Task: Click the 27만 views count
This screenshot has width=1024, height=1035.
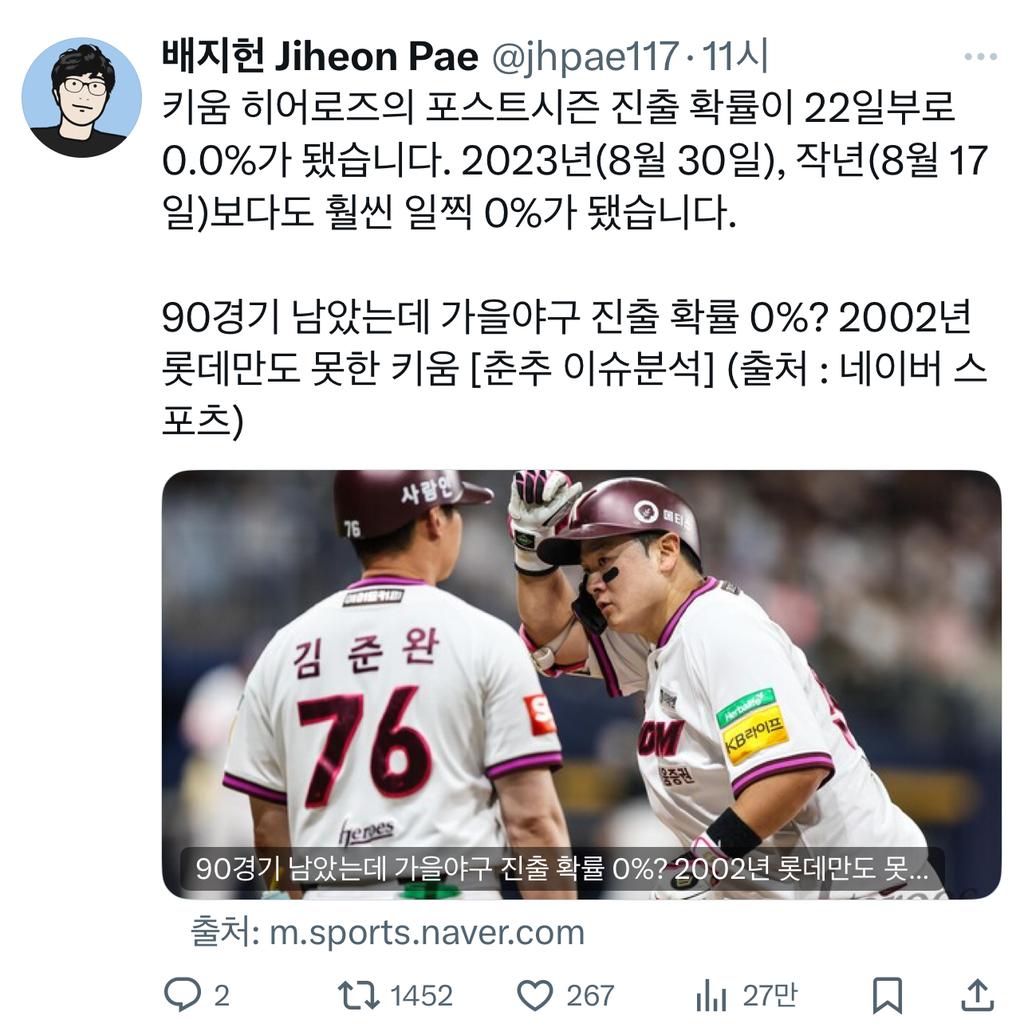Action: pyautogui.click(x=770, y=996)
